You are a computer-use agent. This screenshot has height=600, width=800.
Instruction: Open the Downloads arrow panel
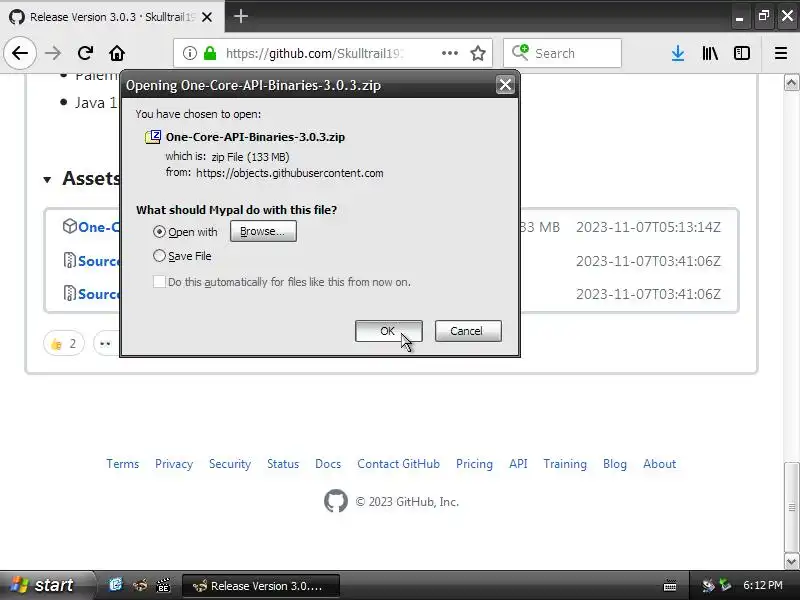pos(678,53)
